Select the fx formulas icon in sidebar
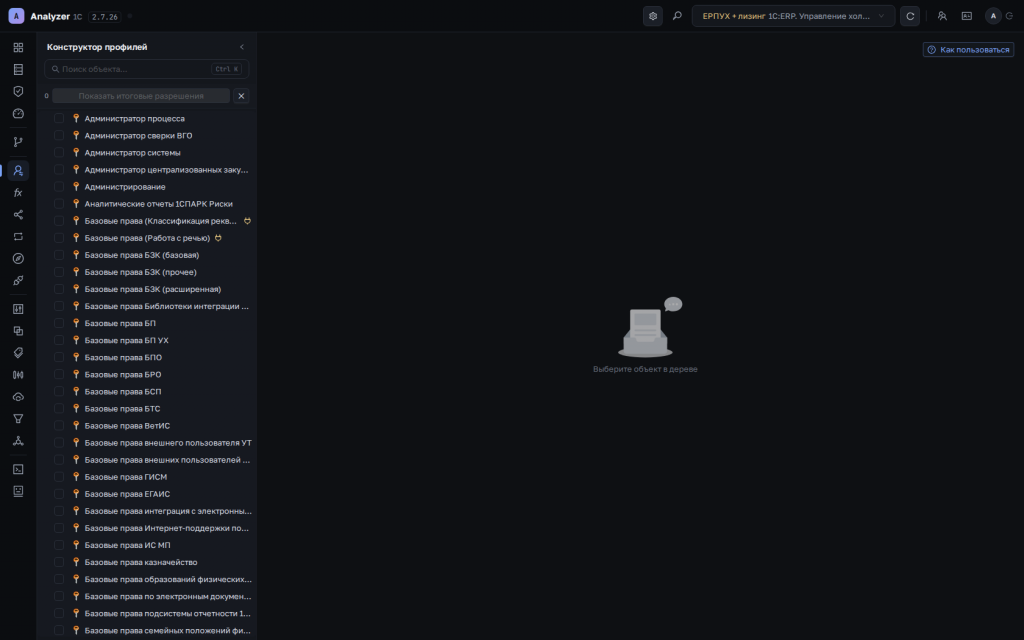The height and width of the screenshot is (640, 1024). (x=18, y=193)
